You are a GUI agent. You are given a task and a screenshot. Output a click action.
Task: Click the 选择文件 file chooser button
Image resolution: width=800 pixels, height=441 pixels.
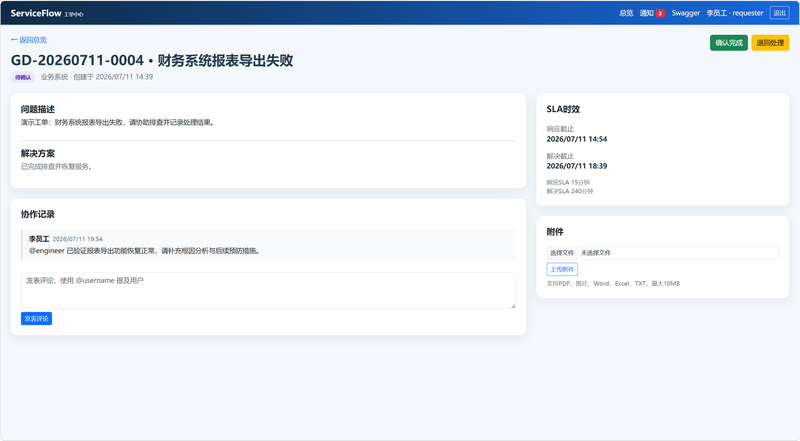click(562, 253)
